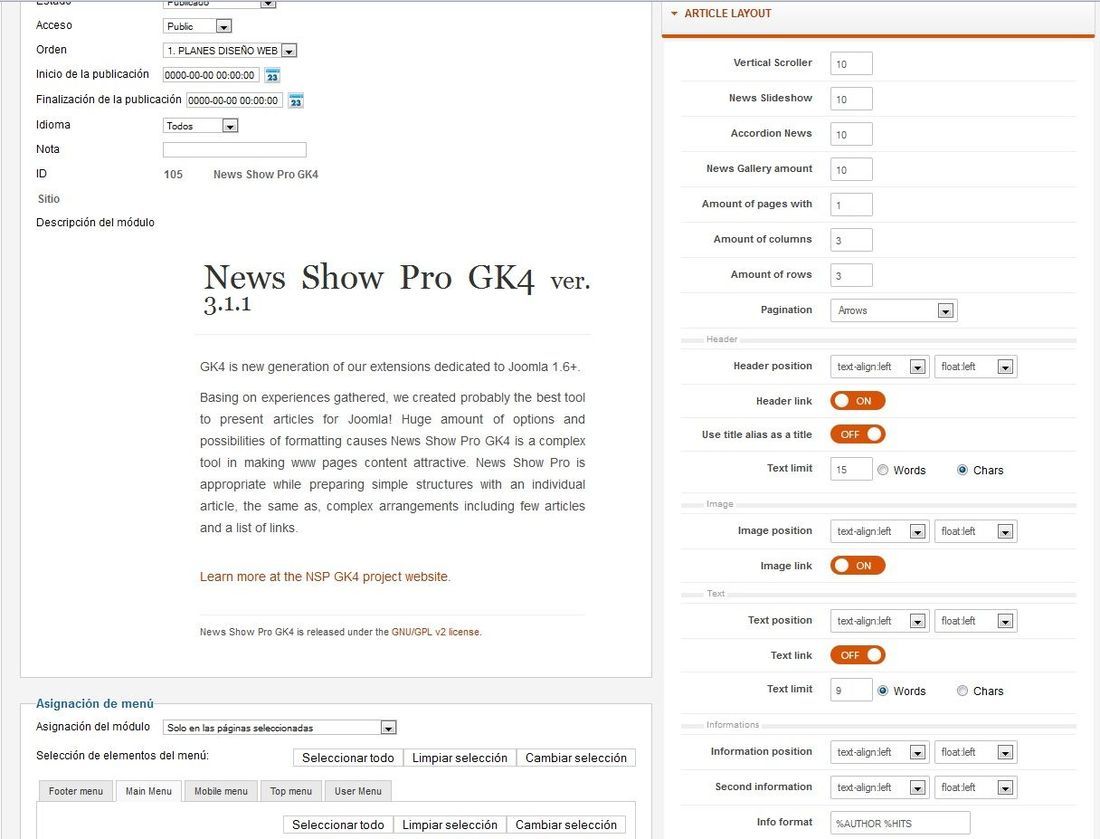Click Limpiar selección inside Main Menu tab
Viewport: 1100px width, 839px height.
pos(450,825)
